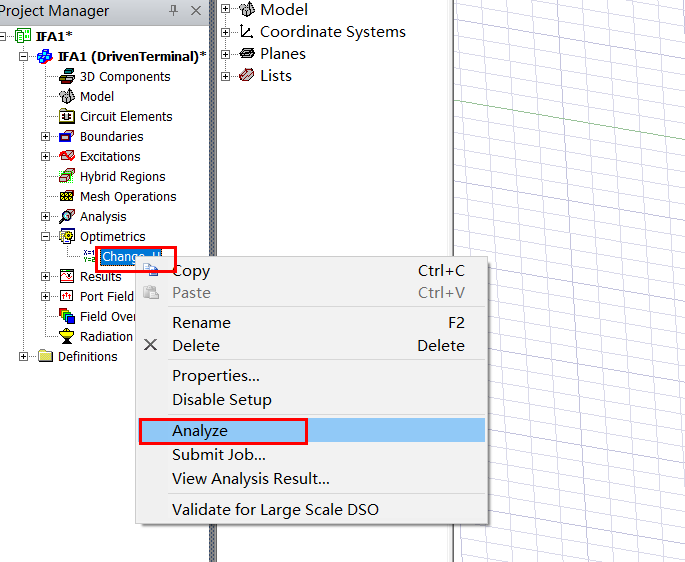
Task: Open View Analysis Result... menu entry
Action: coord(312,479)
